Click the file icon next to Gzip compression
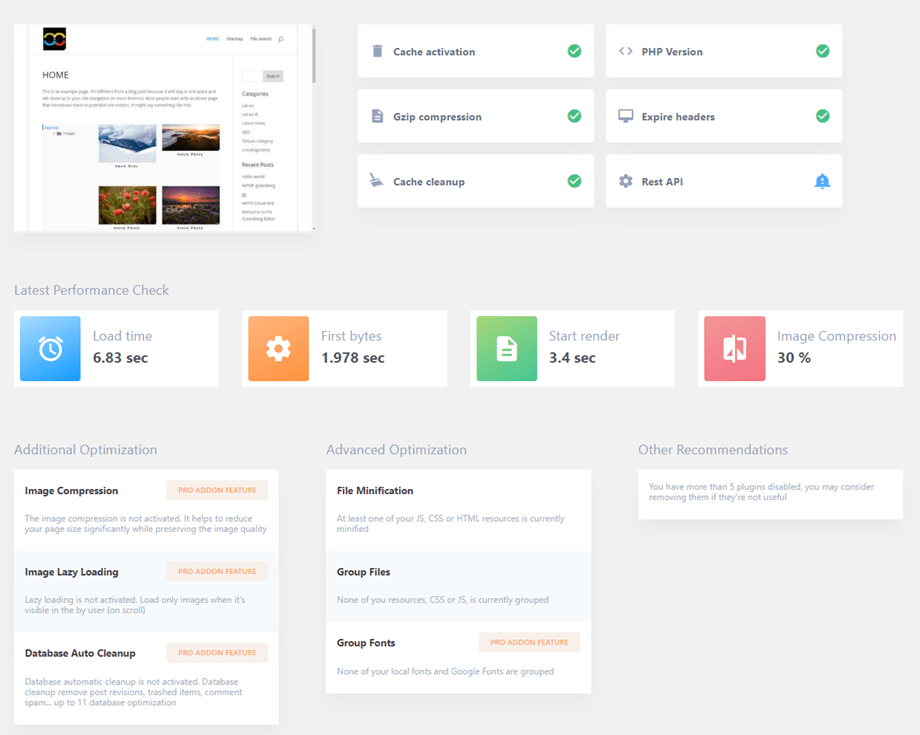The image size is (920, 735). [377, 116]
